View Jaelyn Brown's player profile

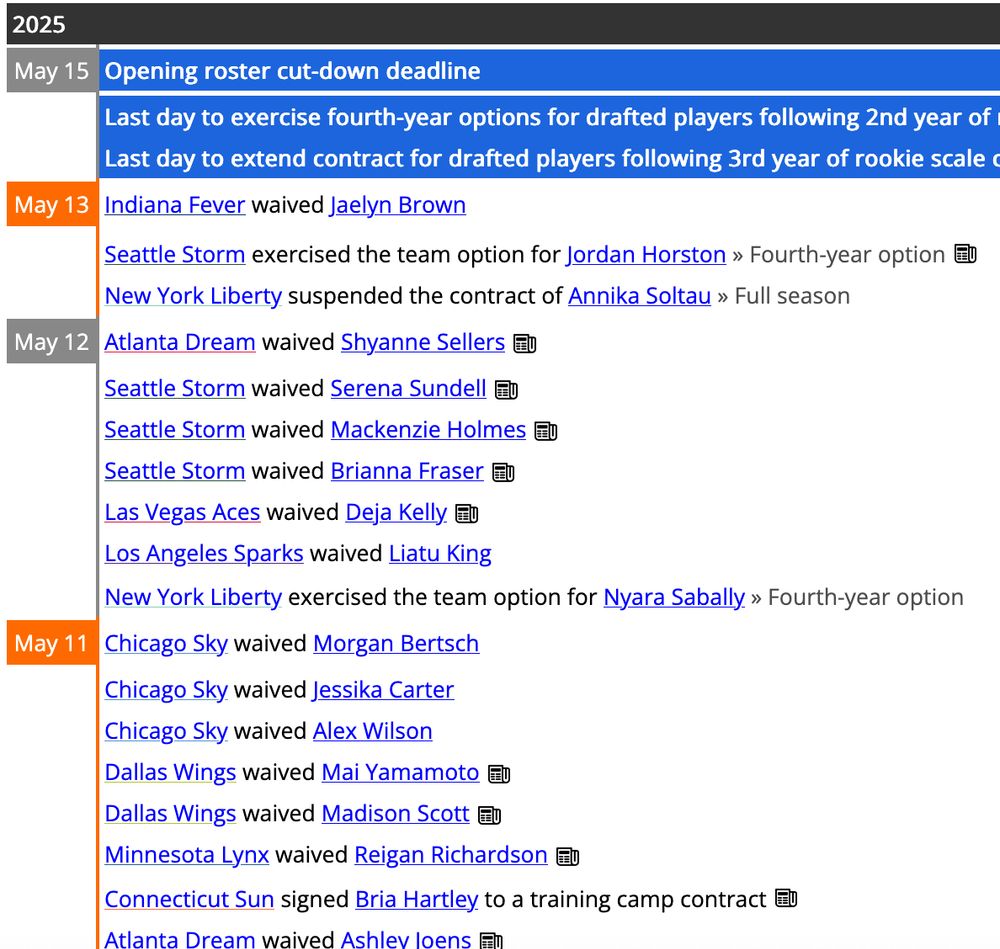[397, 205]
